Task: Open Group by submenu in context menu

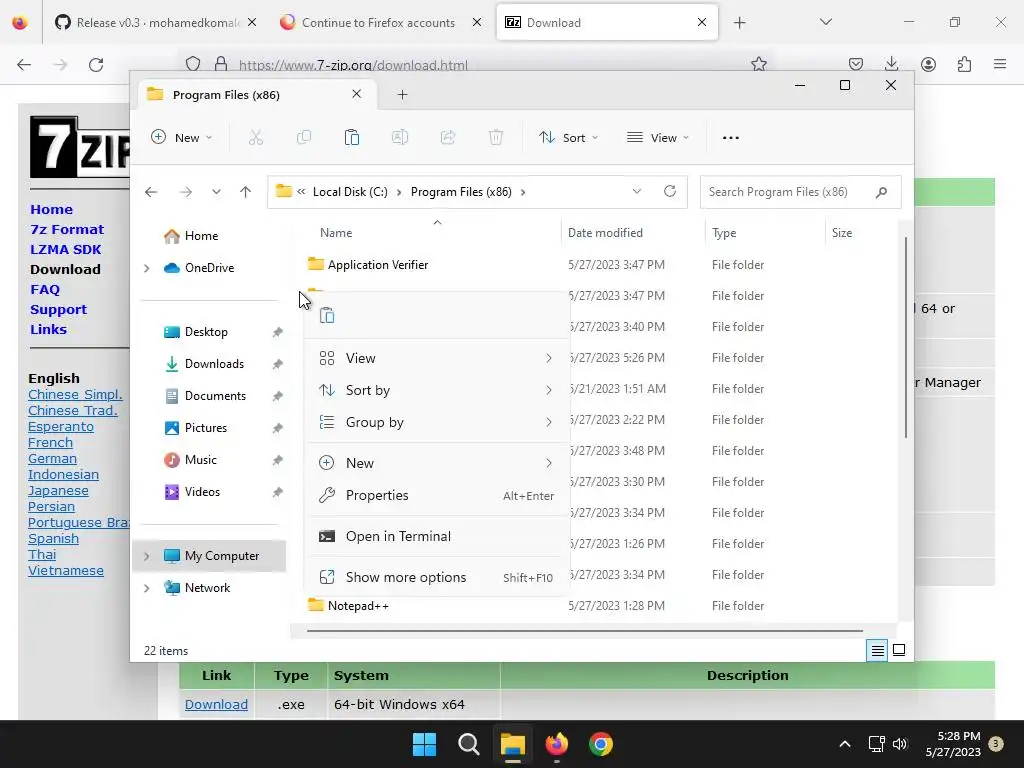Action: (436, 422)
